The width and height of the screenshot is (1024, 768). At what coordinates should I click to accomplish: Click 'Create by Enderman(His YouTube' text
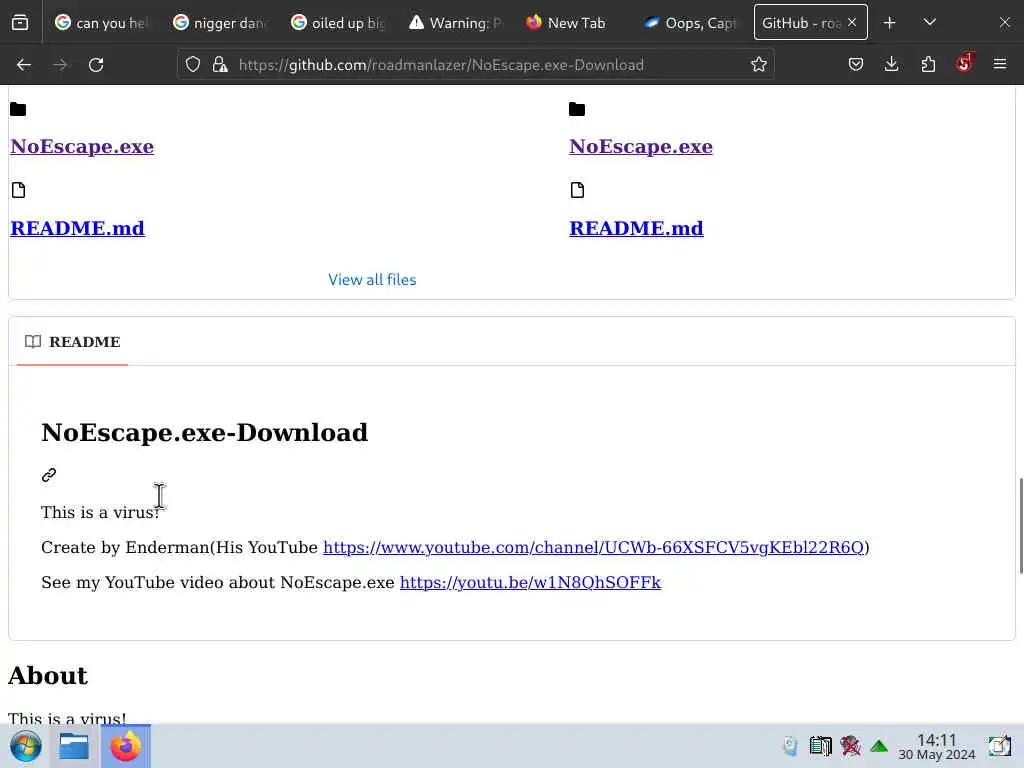(180, 547)
